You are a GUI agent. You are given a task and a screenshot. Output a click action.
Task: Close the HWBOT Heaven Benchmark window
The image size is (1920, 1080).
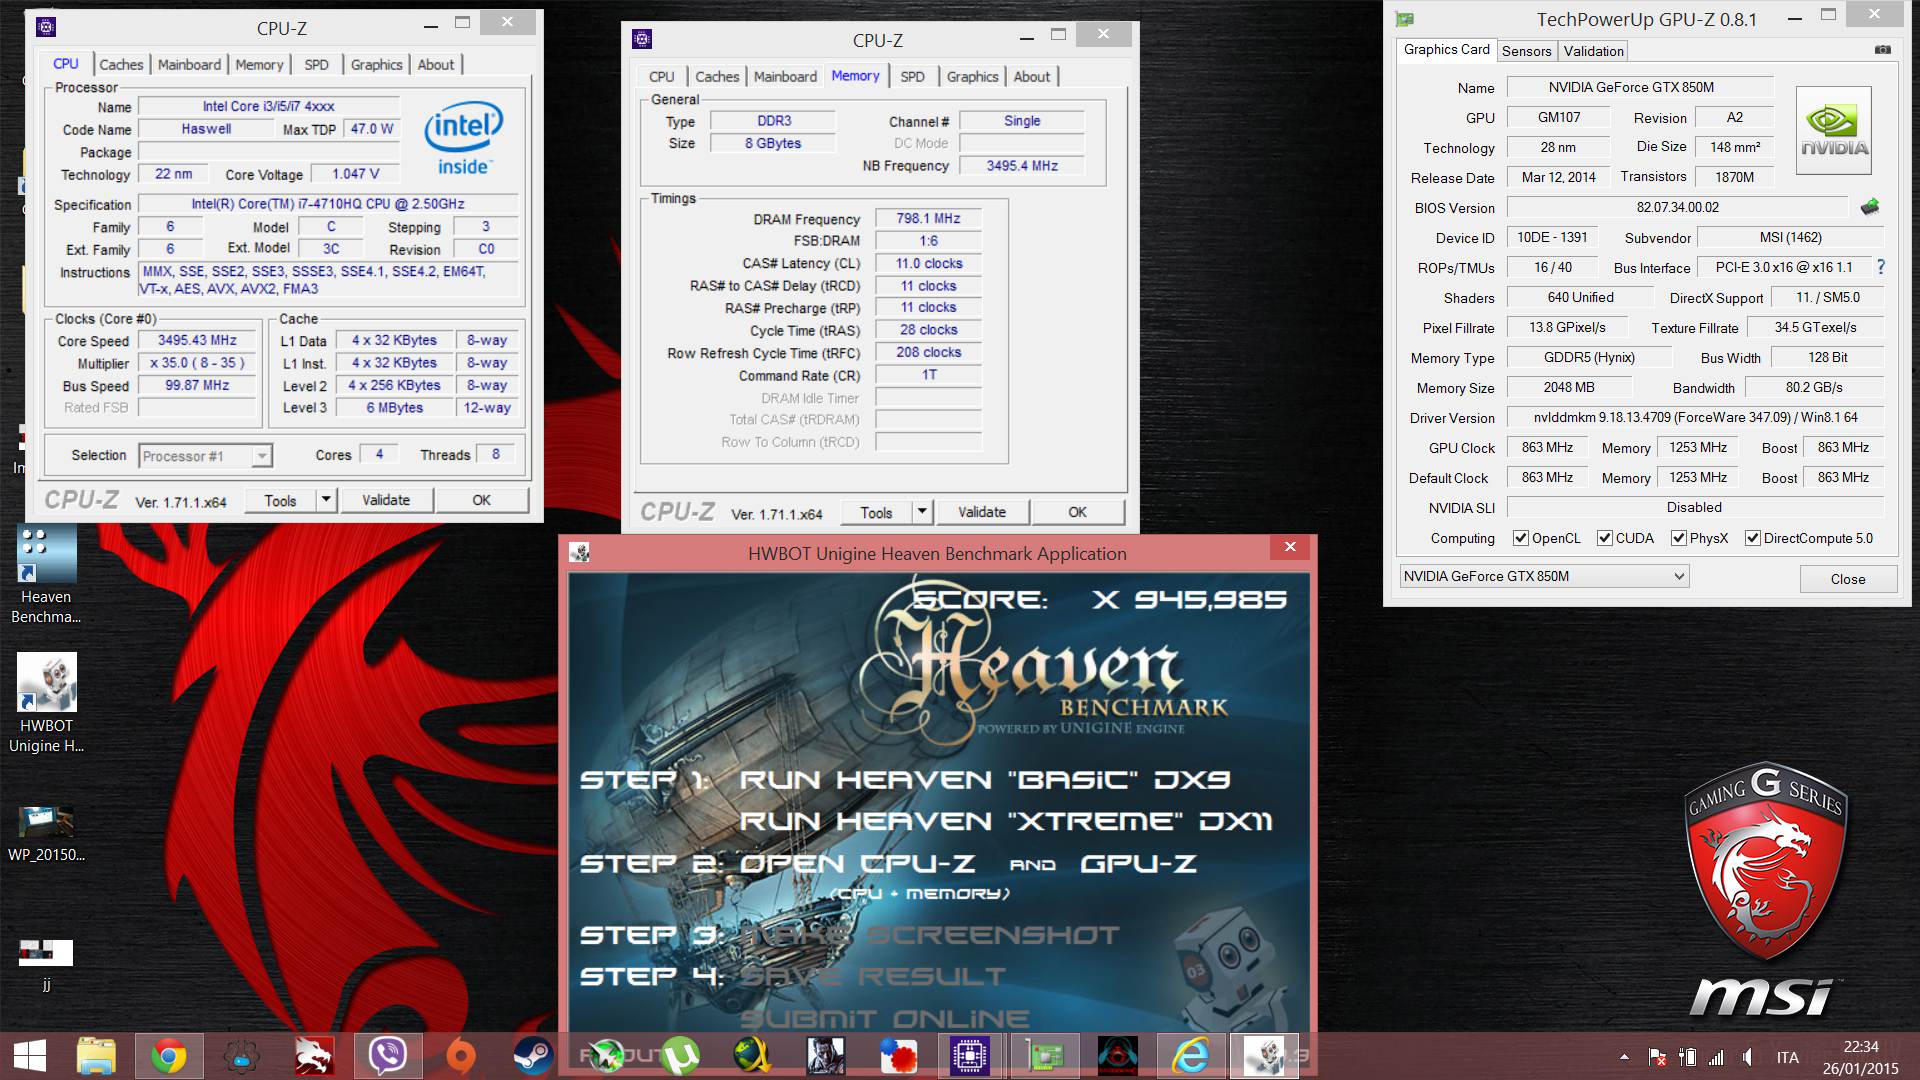tap(1290, 547)
